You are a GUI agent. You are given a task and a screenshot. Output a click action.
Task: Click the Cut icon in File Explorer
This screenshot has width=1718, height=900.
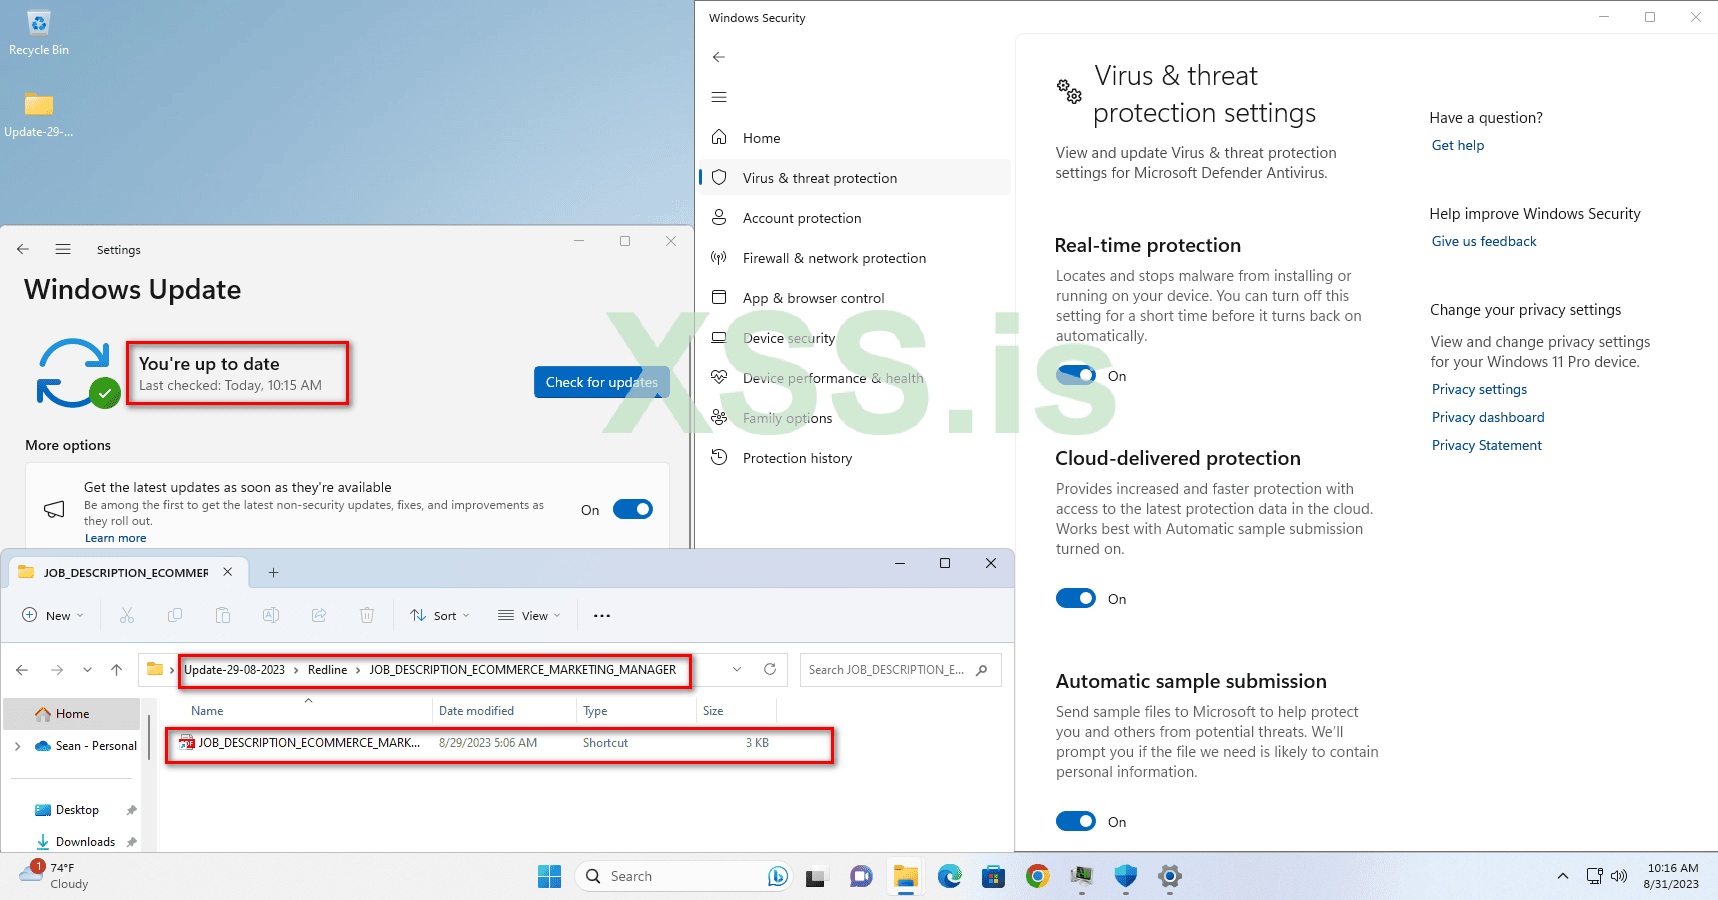tap(127, 615)
